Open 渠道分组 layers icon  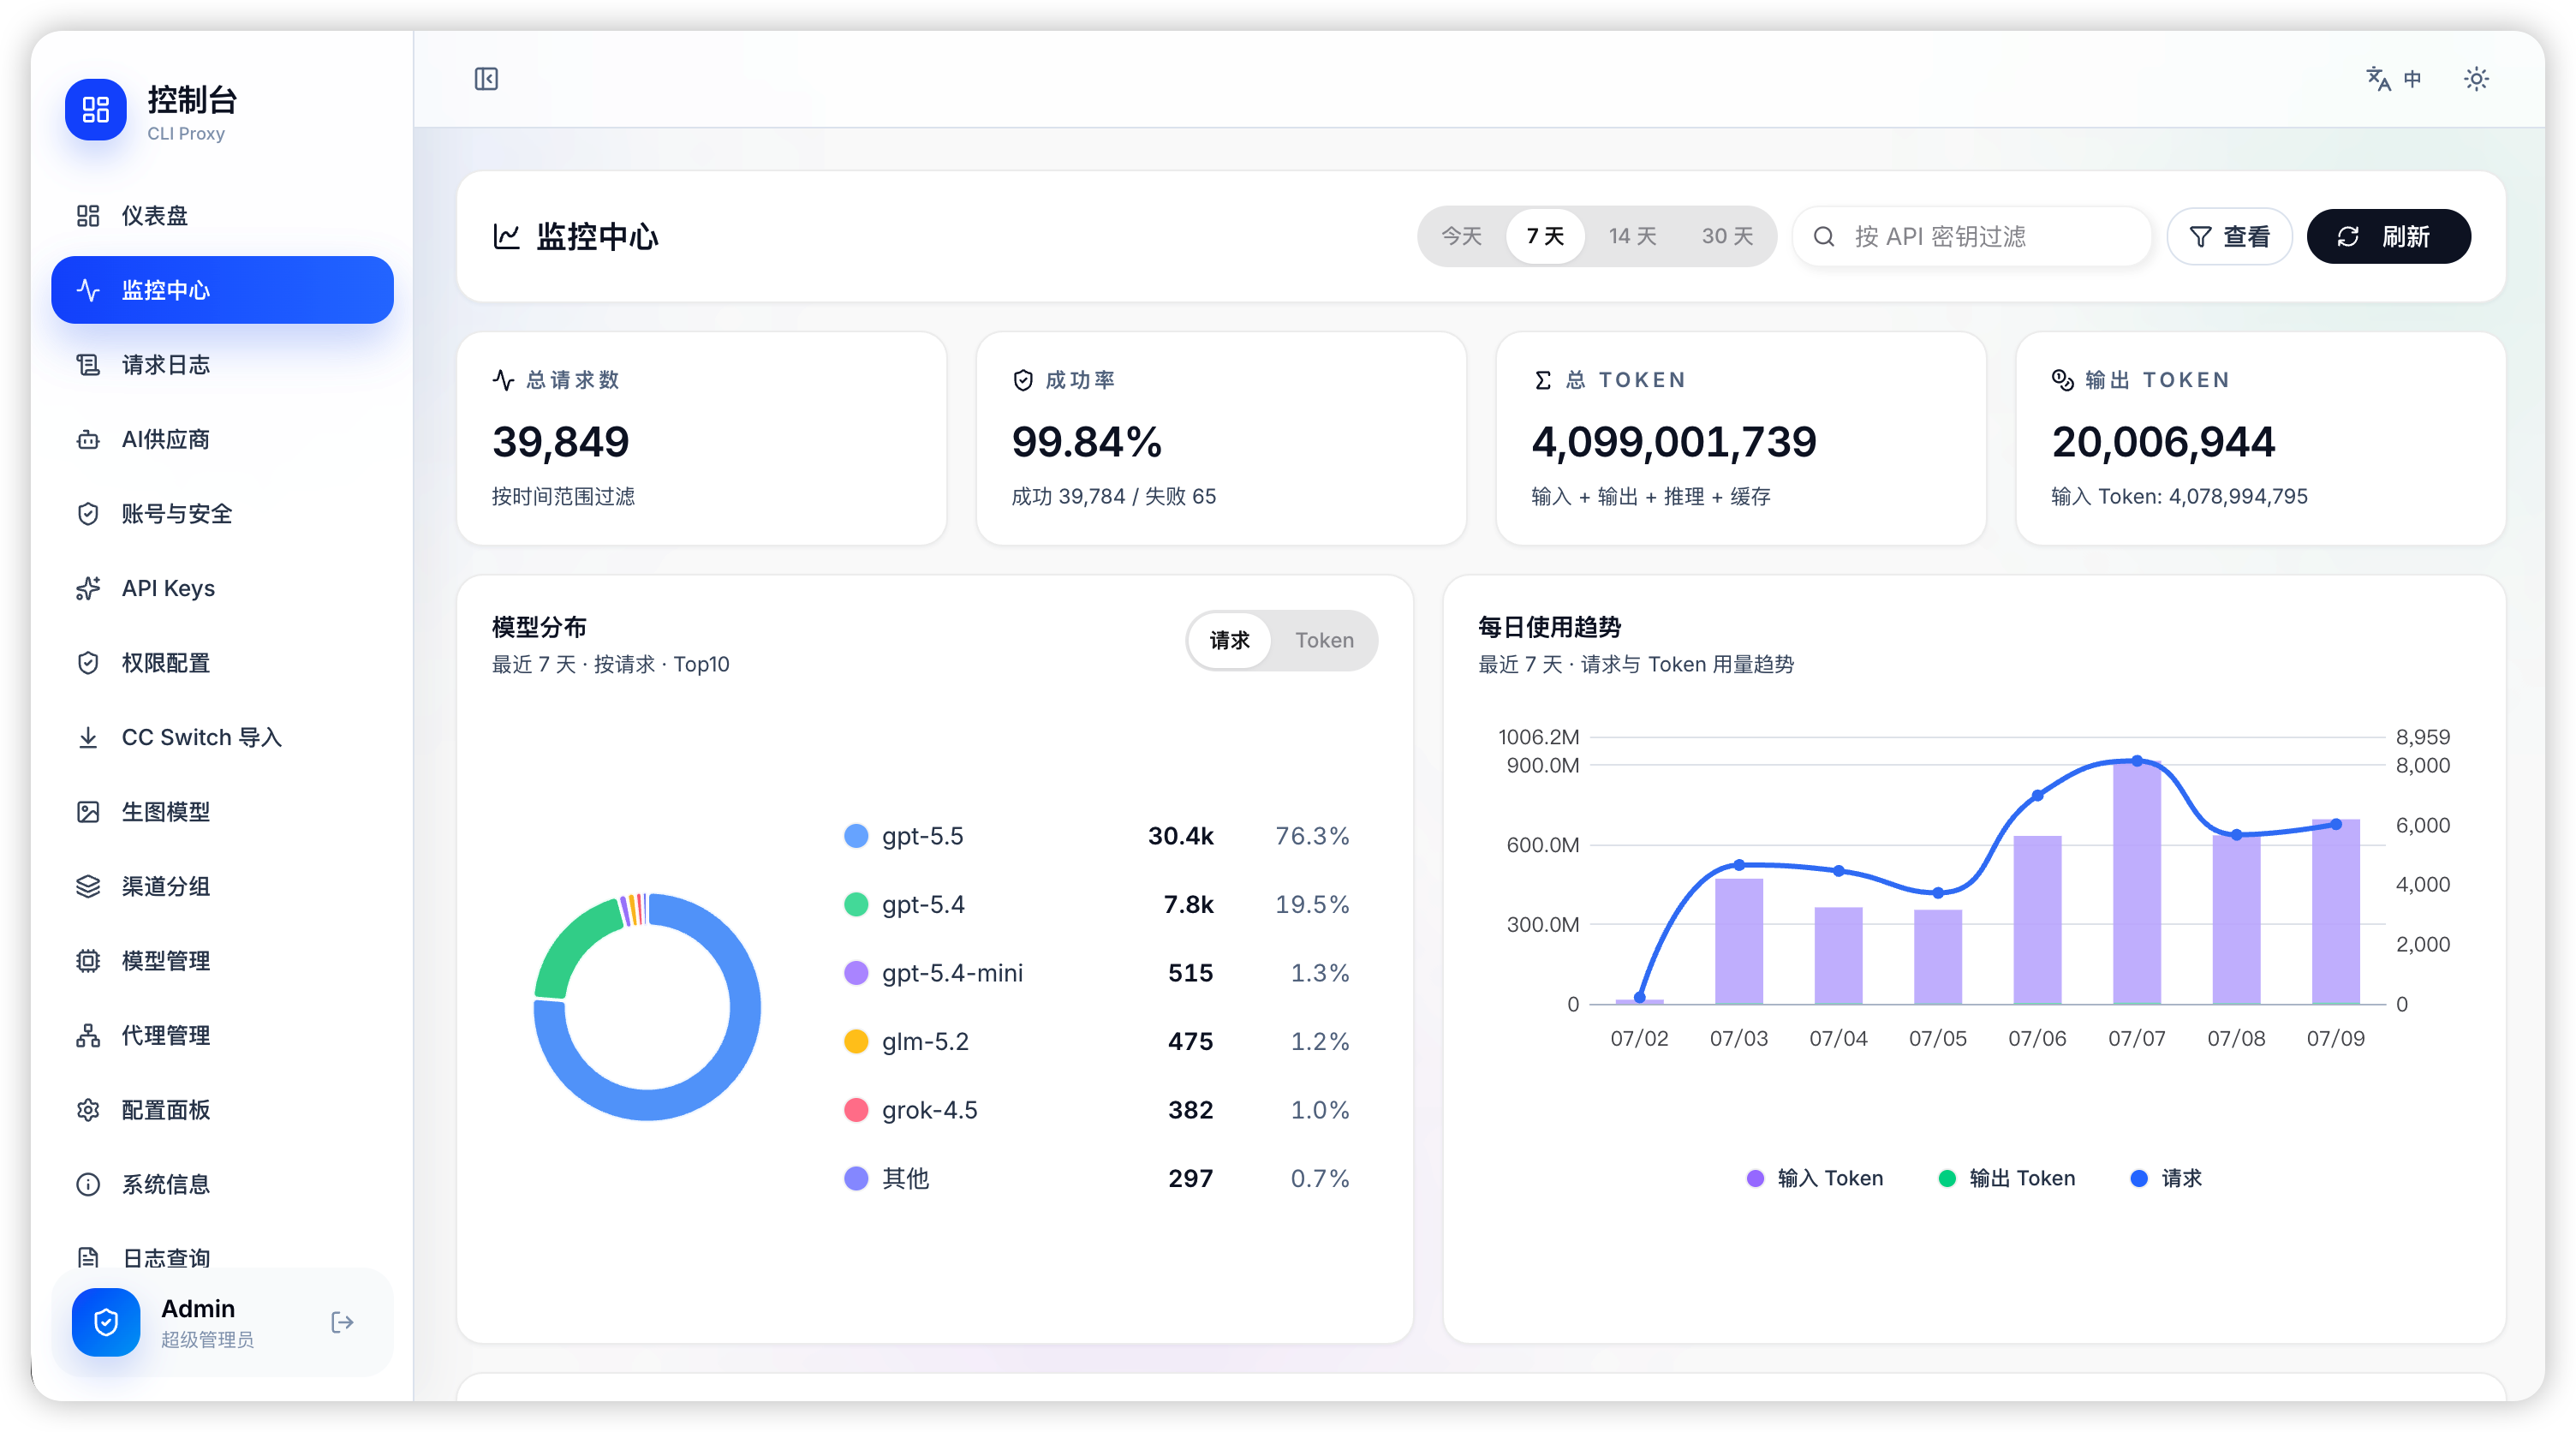pyautogui.click(x=88, y=886)
